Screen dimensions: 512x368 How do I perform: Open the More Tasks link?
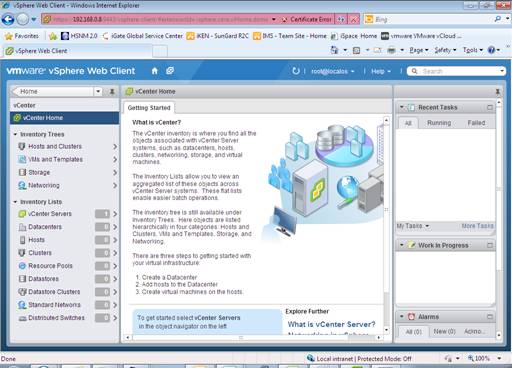pyautogui.click(x=477, y=226)
